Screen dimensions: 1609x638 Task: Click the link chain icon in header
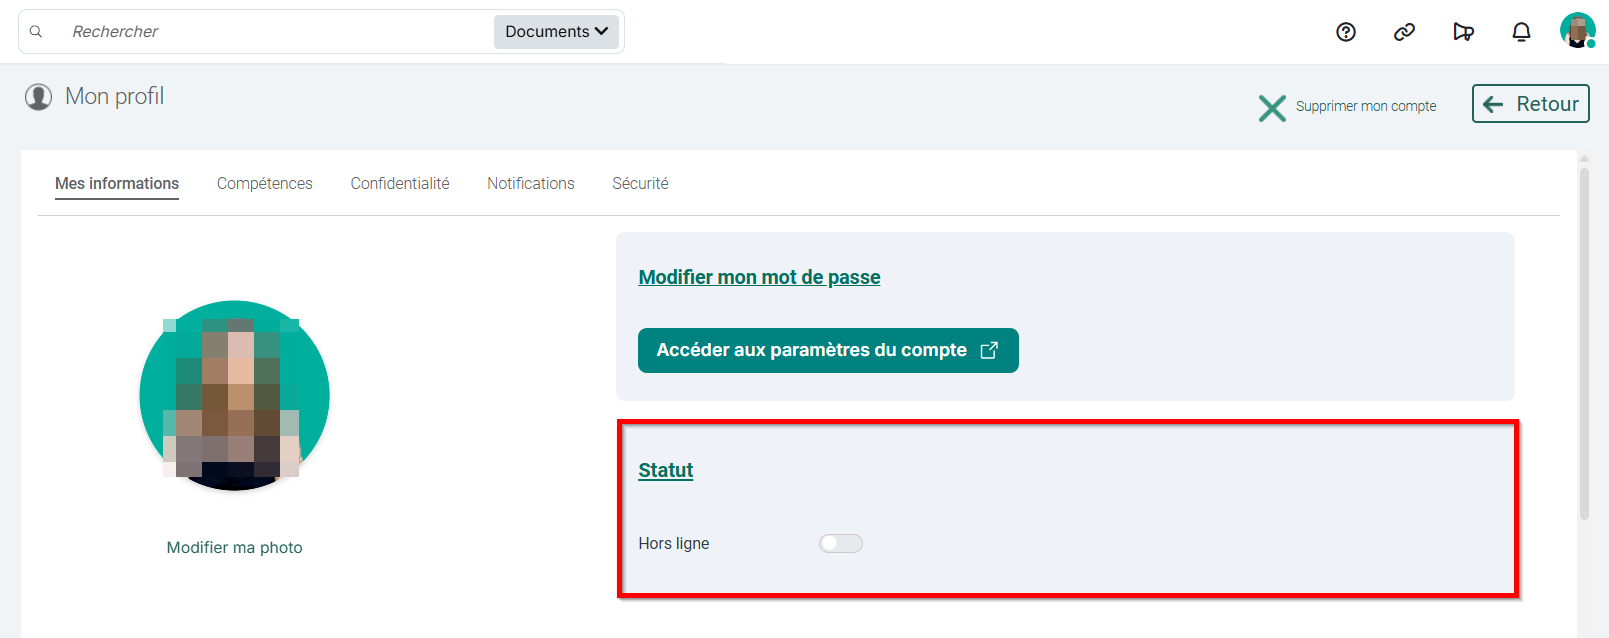1404,32
